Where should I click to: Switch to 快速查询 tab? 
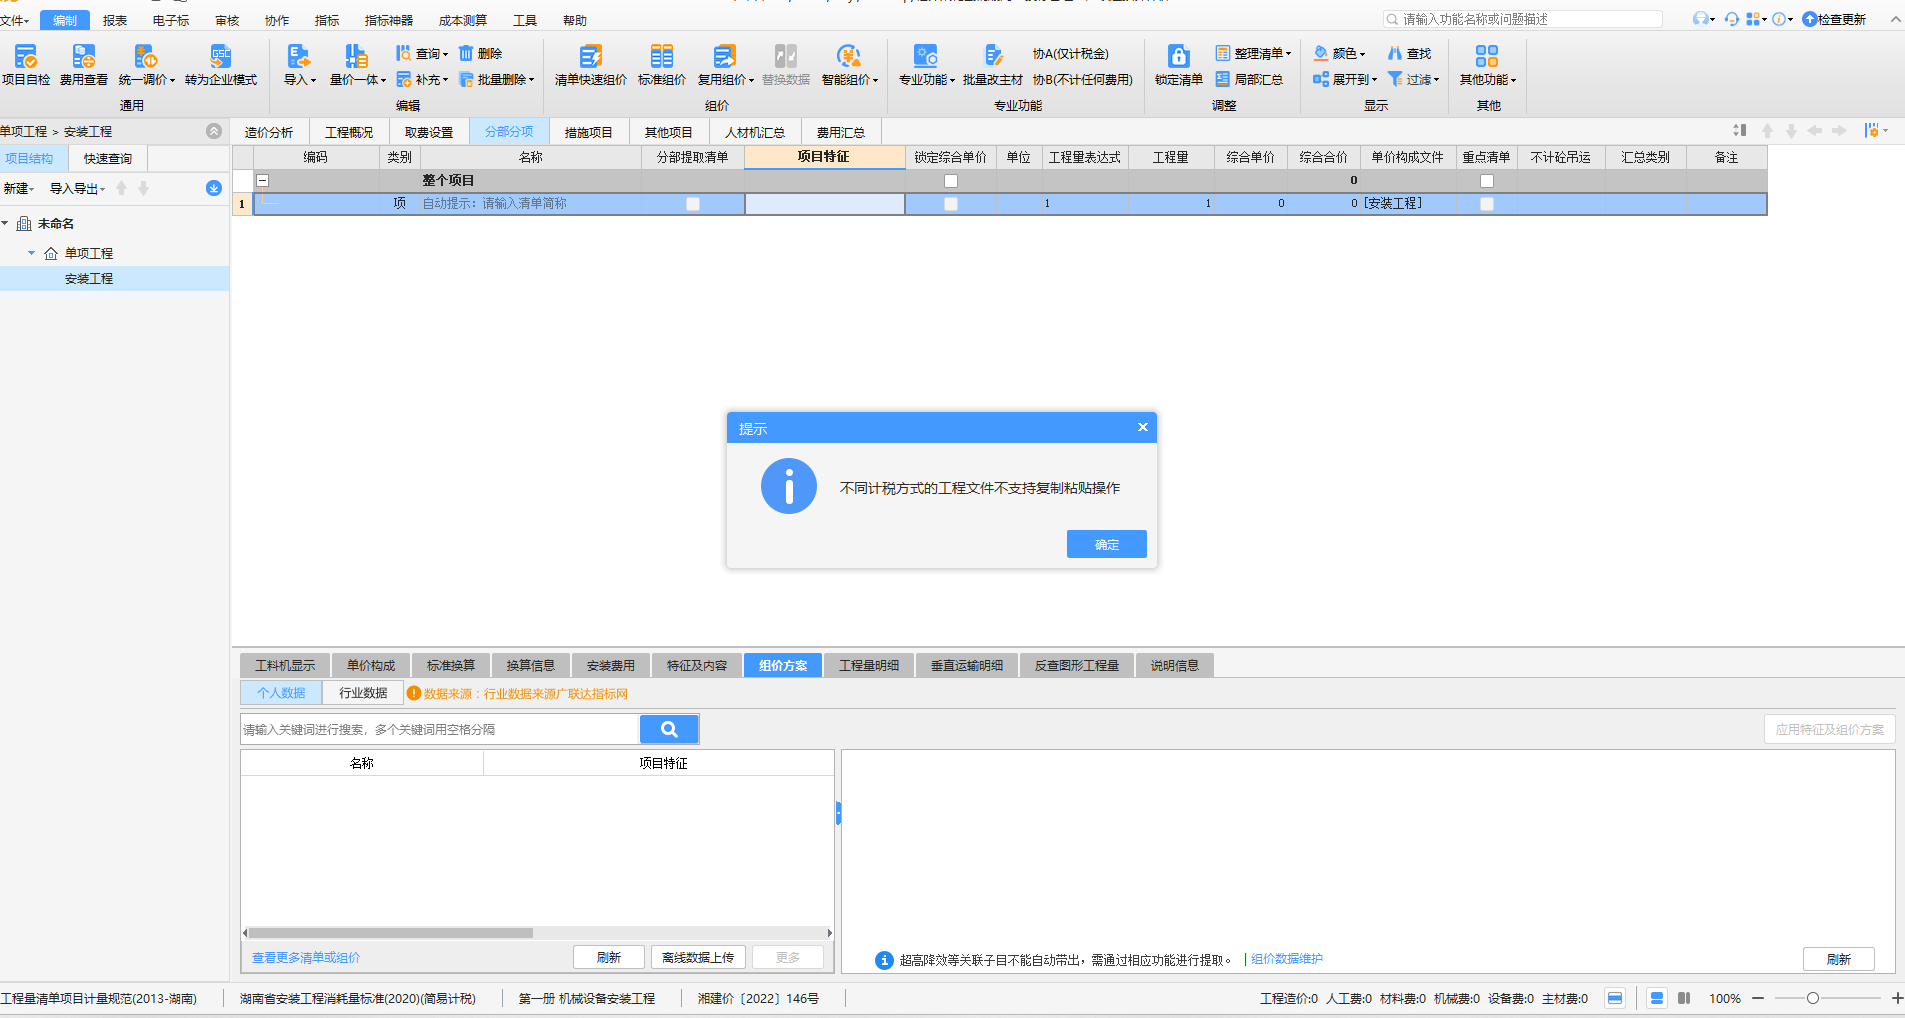(x=108, y=158)
